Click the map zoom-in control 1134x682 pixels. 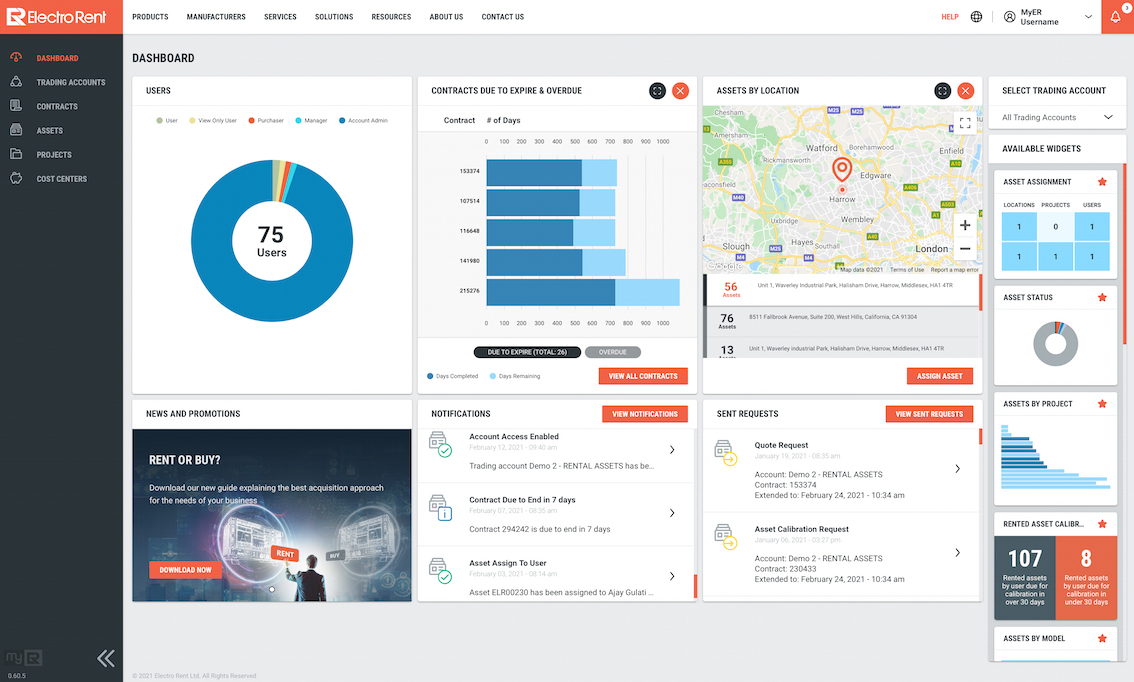(964, 225)
